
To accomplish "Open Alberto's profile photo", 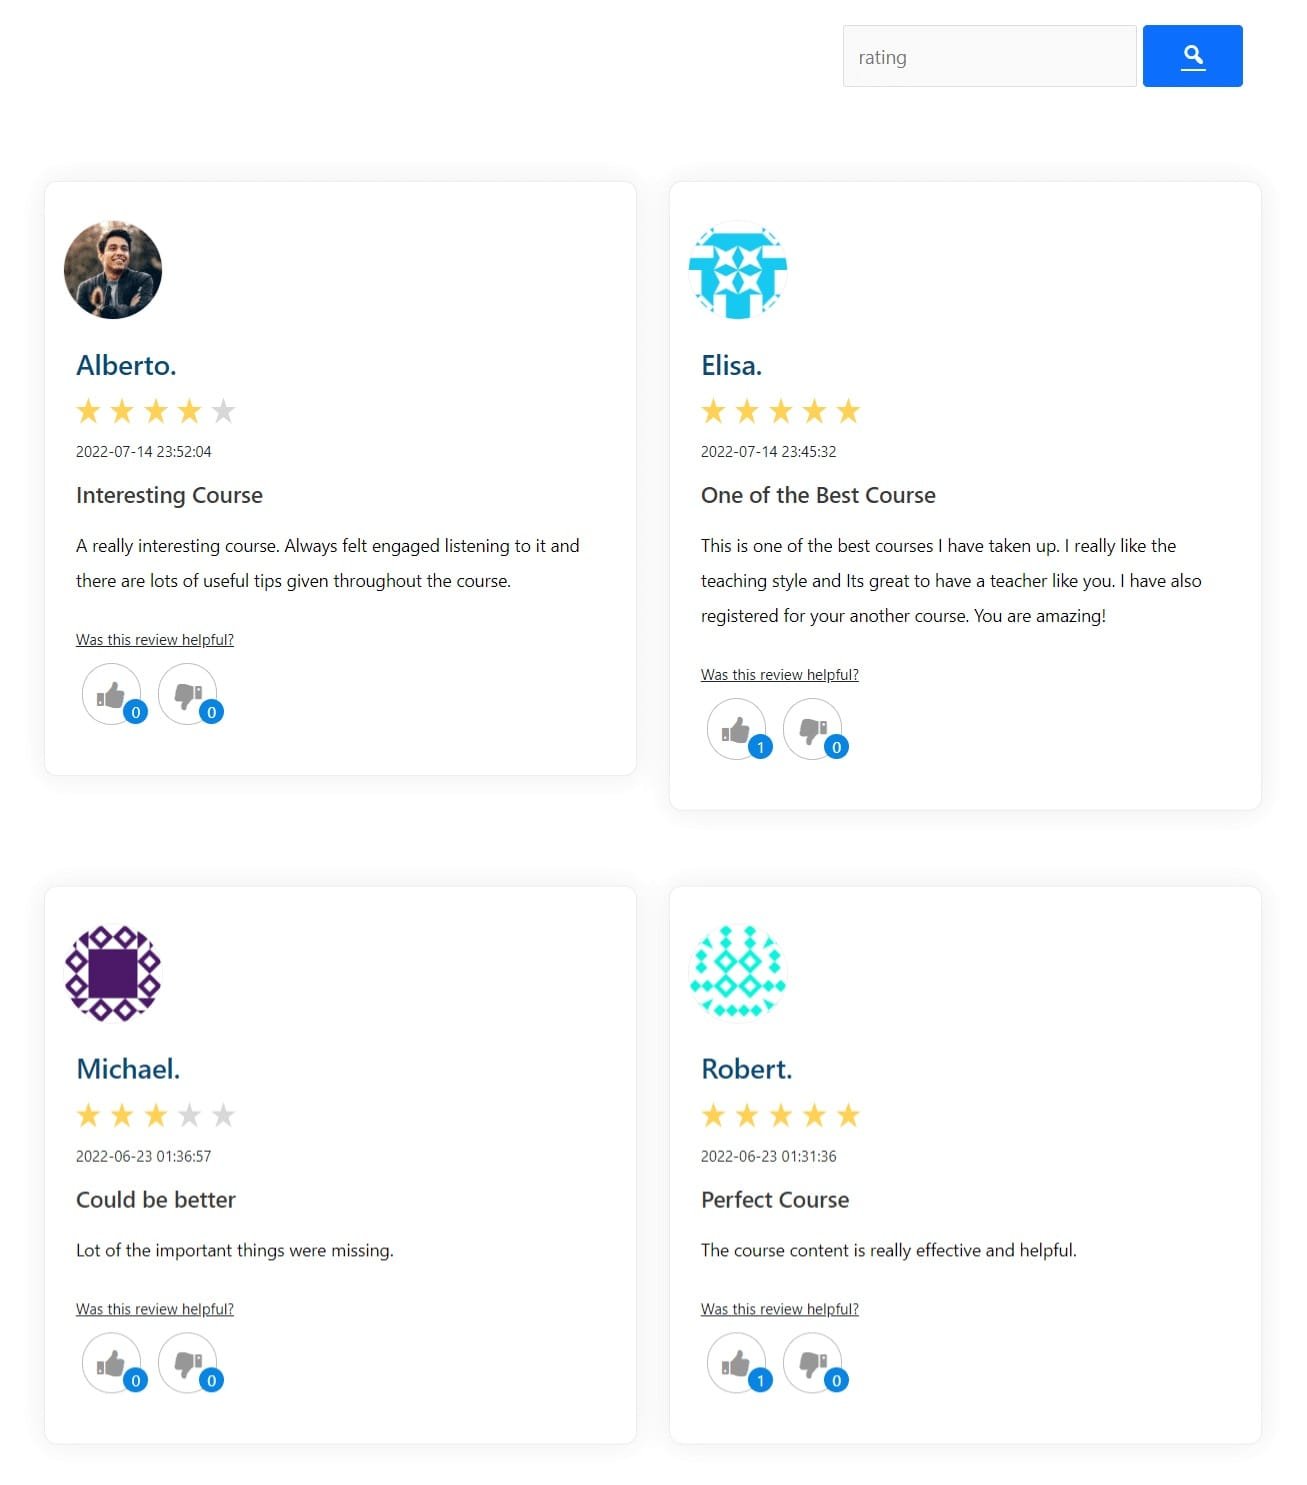I will click(113, 270).
